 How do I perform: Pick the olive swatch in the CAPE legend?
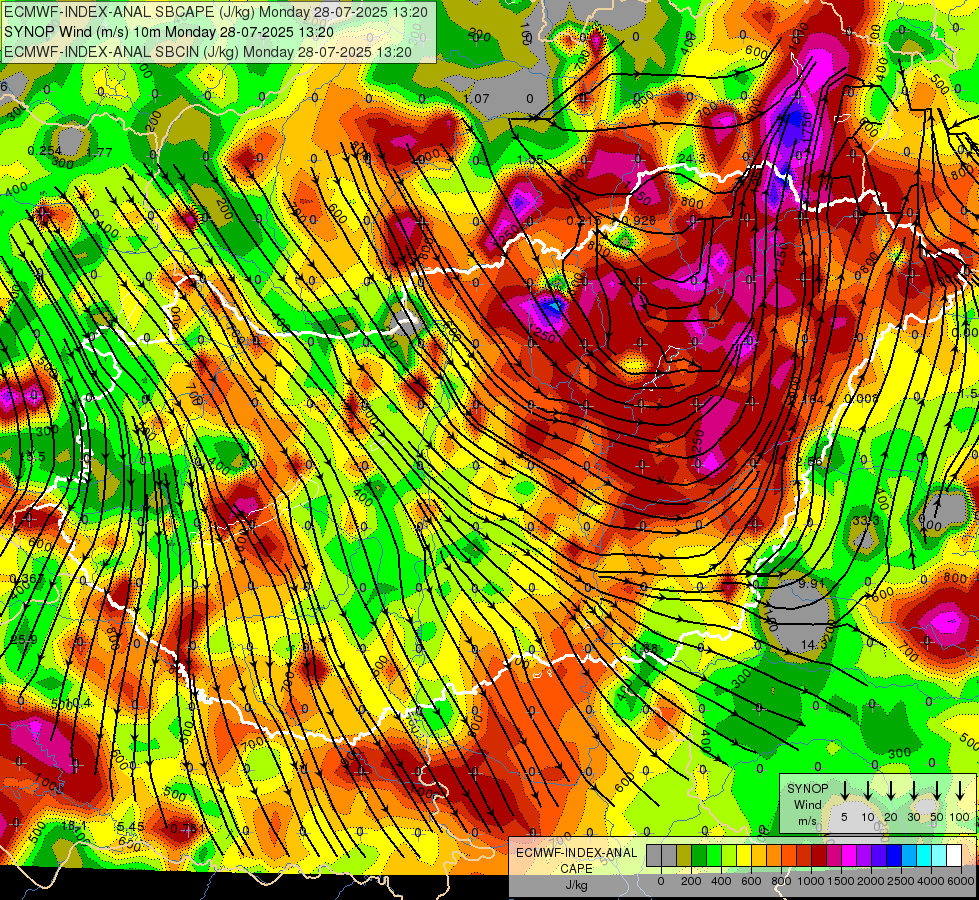(684, 855)
